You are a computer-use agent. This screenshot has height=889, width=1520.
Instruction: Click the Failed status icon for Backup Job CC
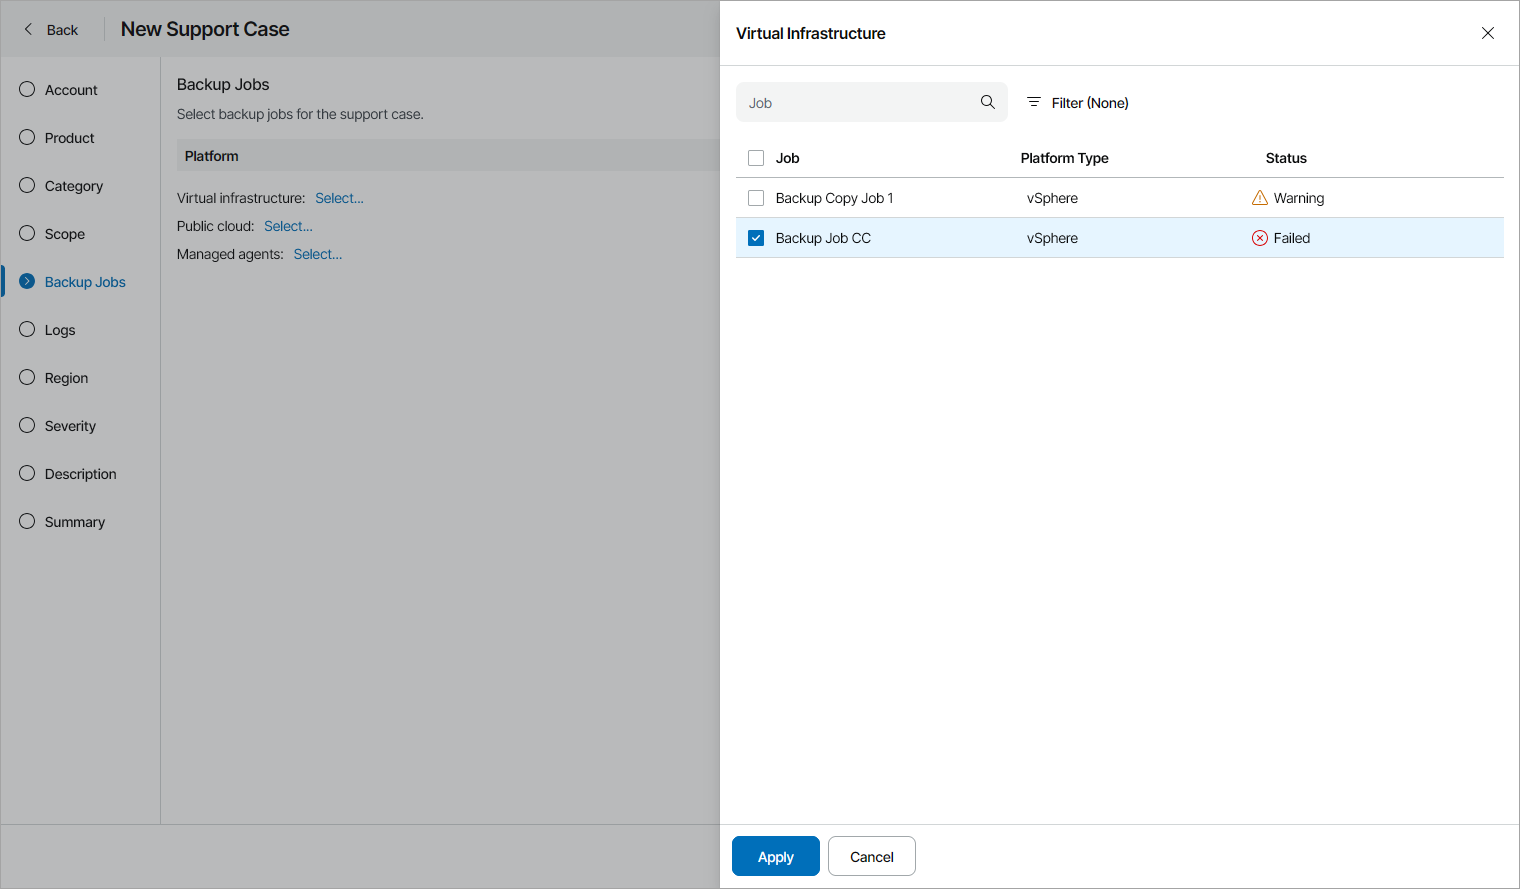click(x=1259, y=237)
